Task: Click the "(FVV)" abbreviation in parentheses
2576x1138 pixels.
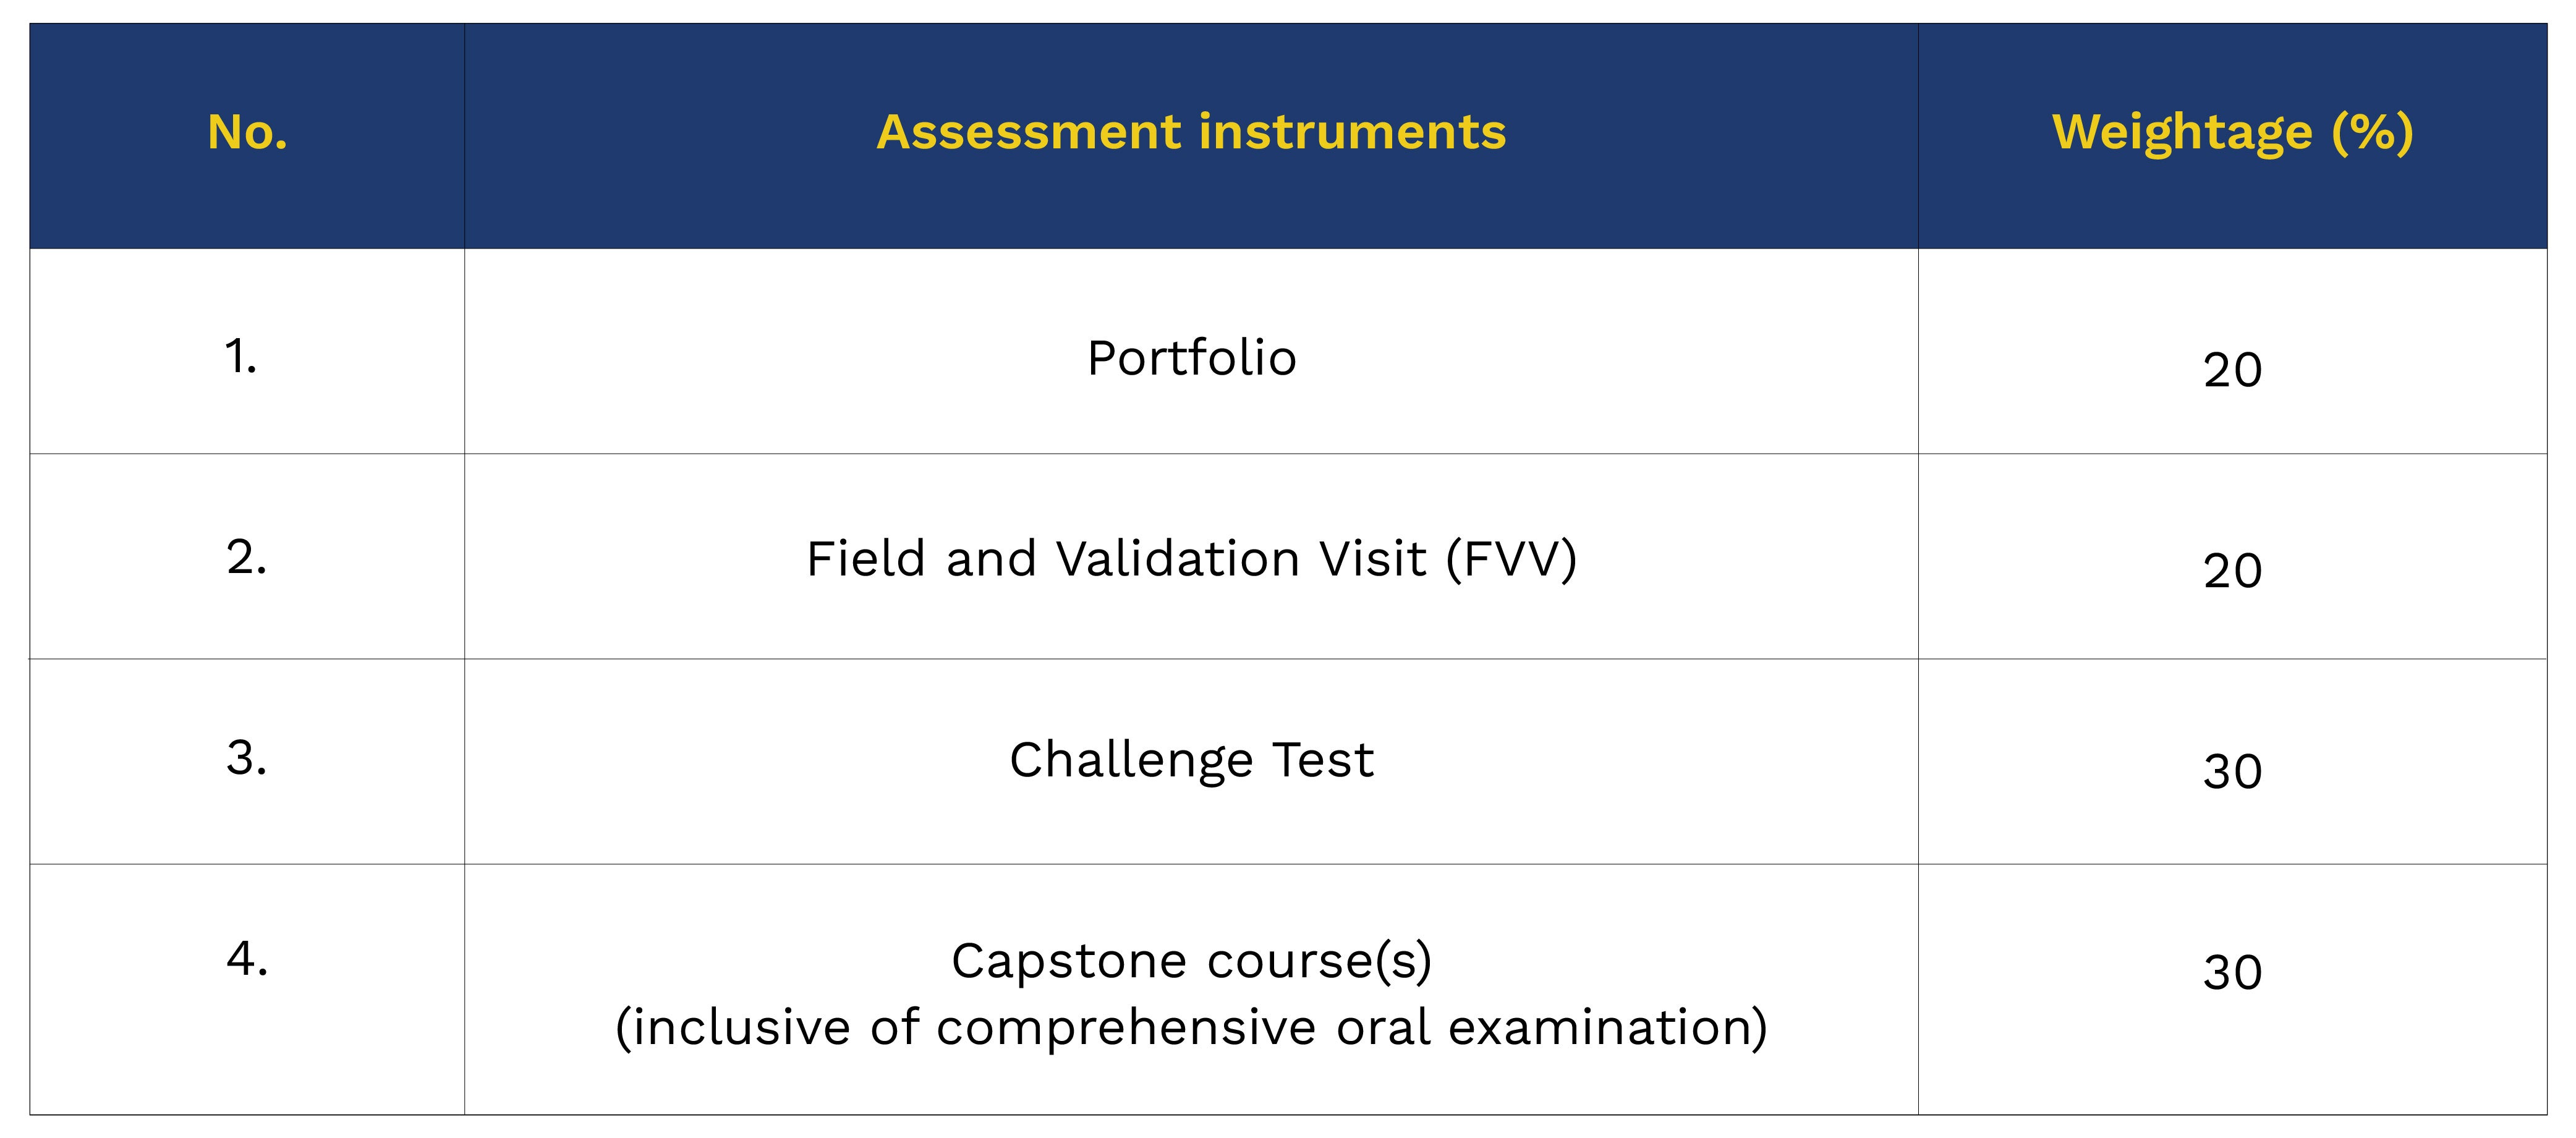Action: [1511, 559]
